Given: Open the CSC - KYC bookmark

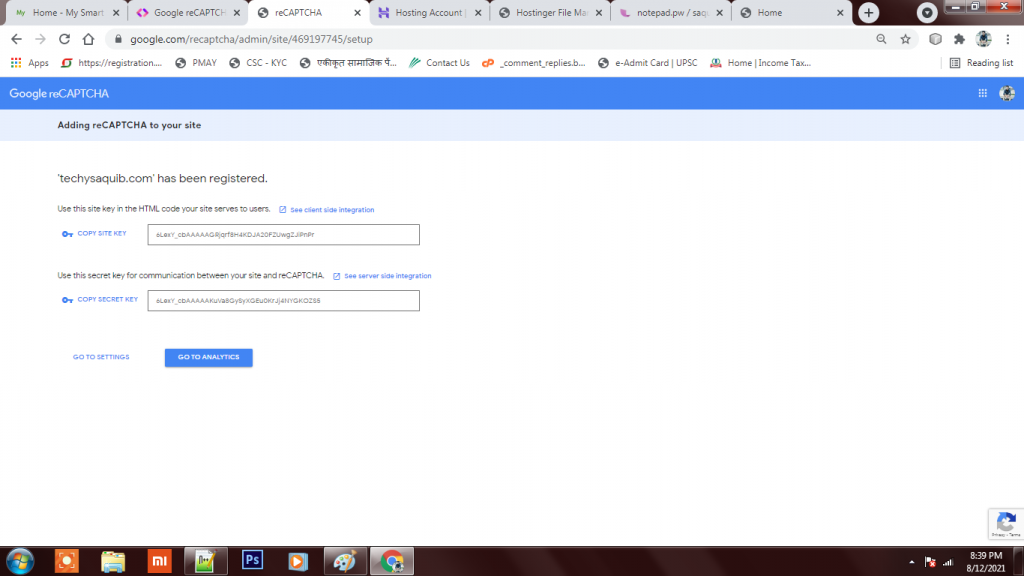Looking at the screenshot, I should coord(258,63).
